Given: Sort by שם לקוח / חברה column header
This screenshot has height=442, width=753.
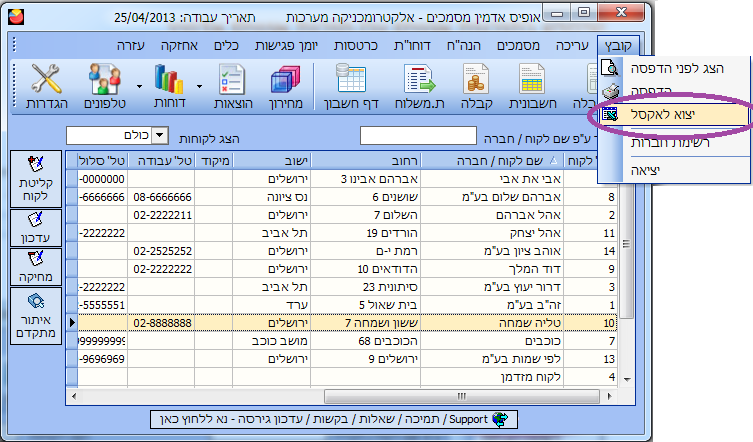Looking at the screenshot, I should 492,160.
